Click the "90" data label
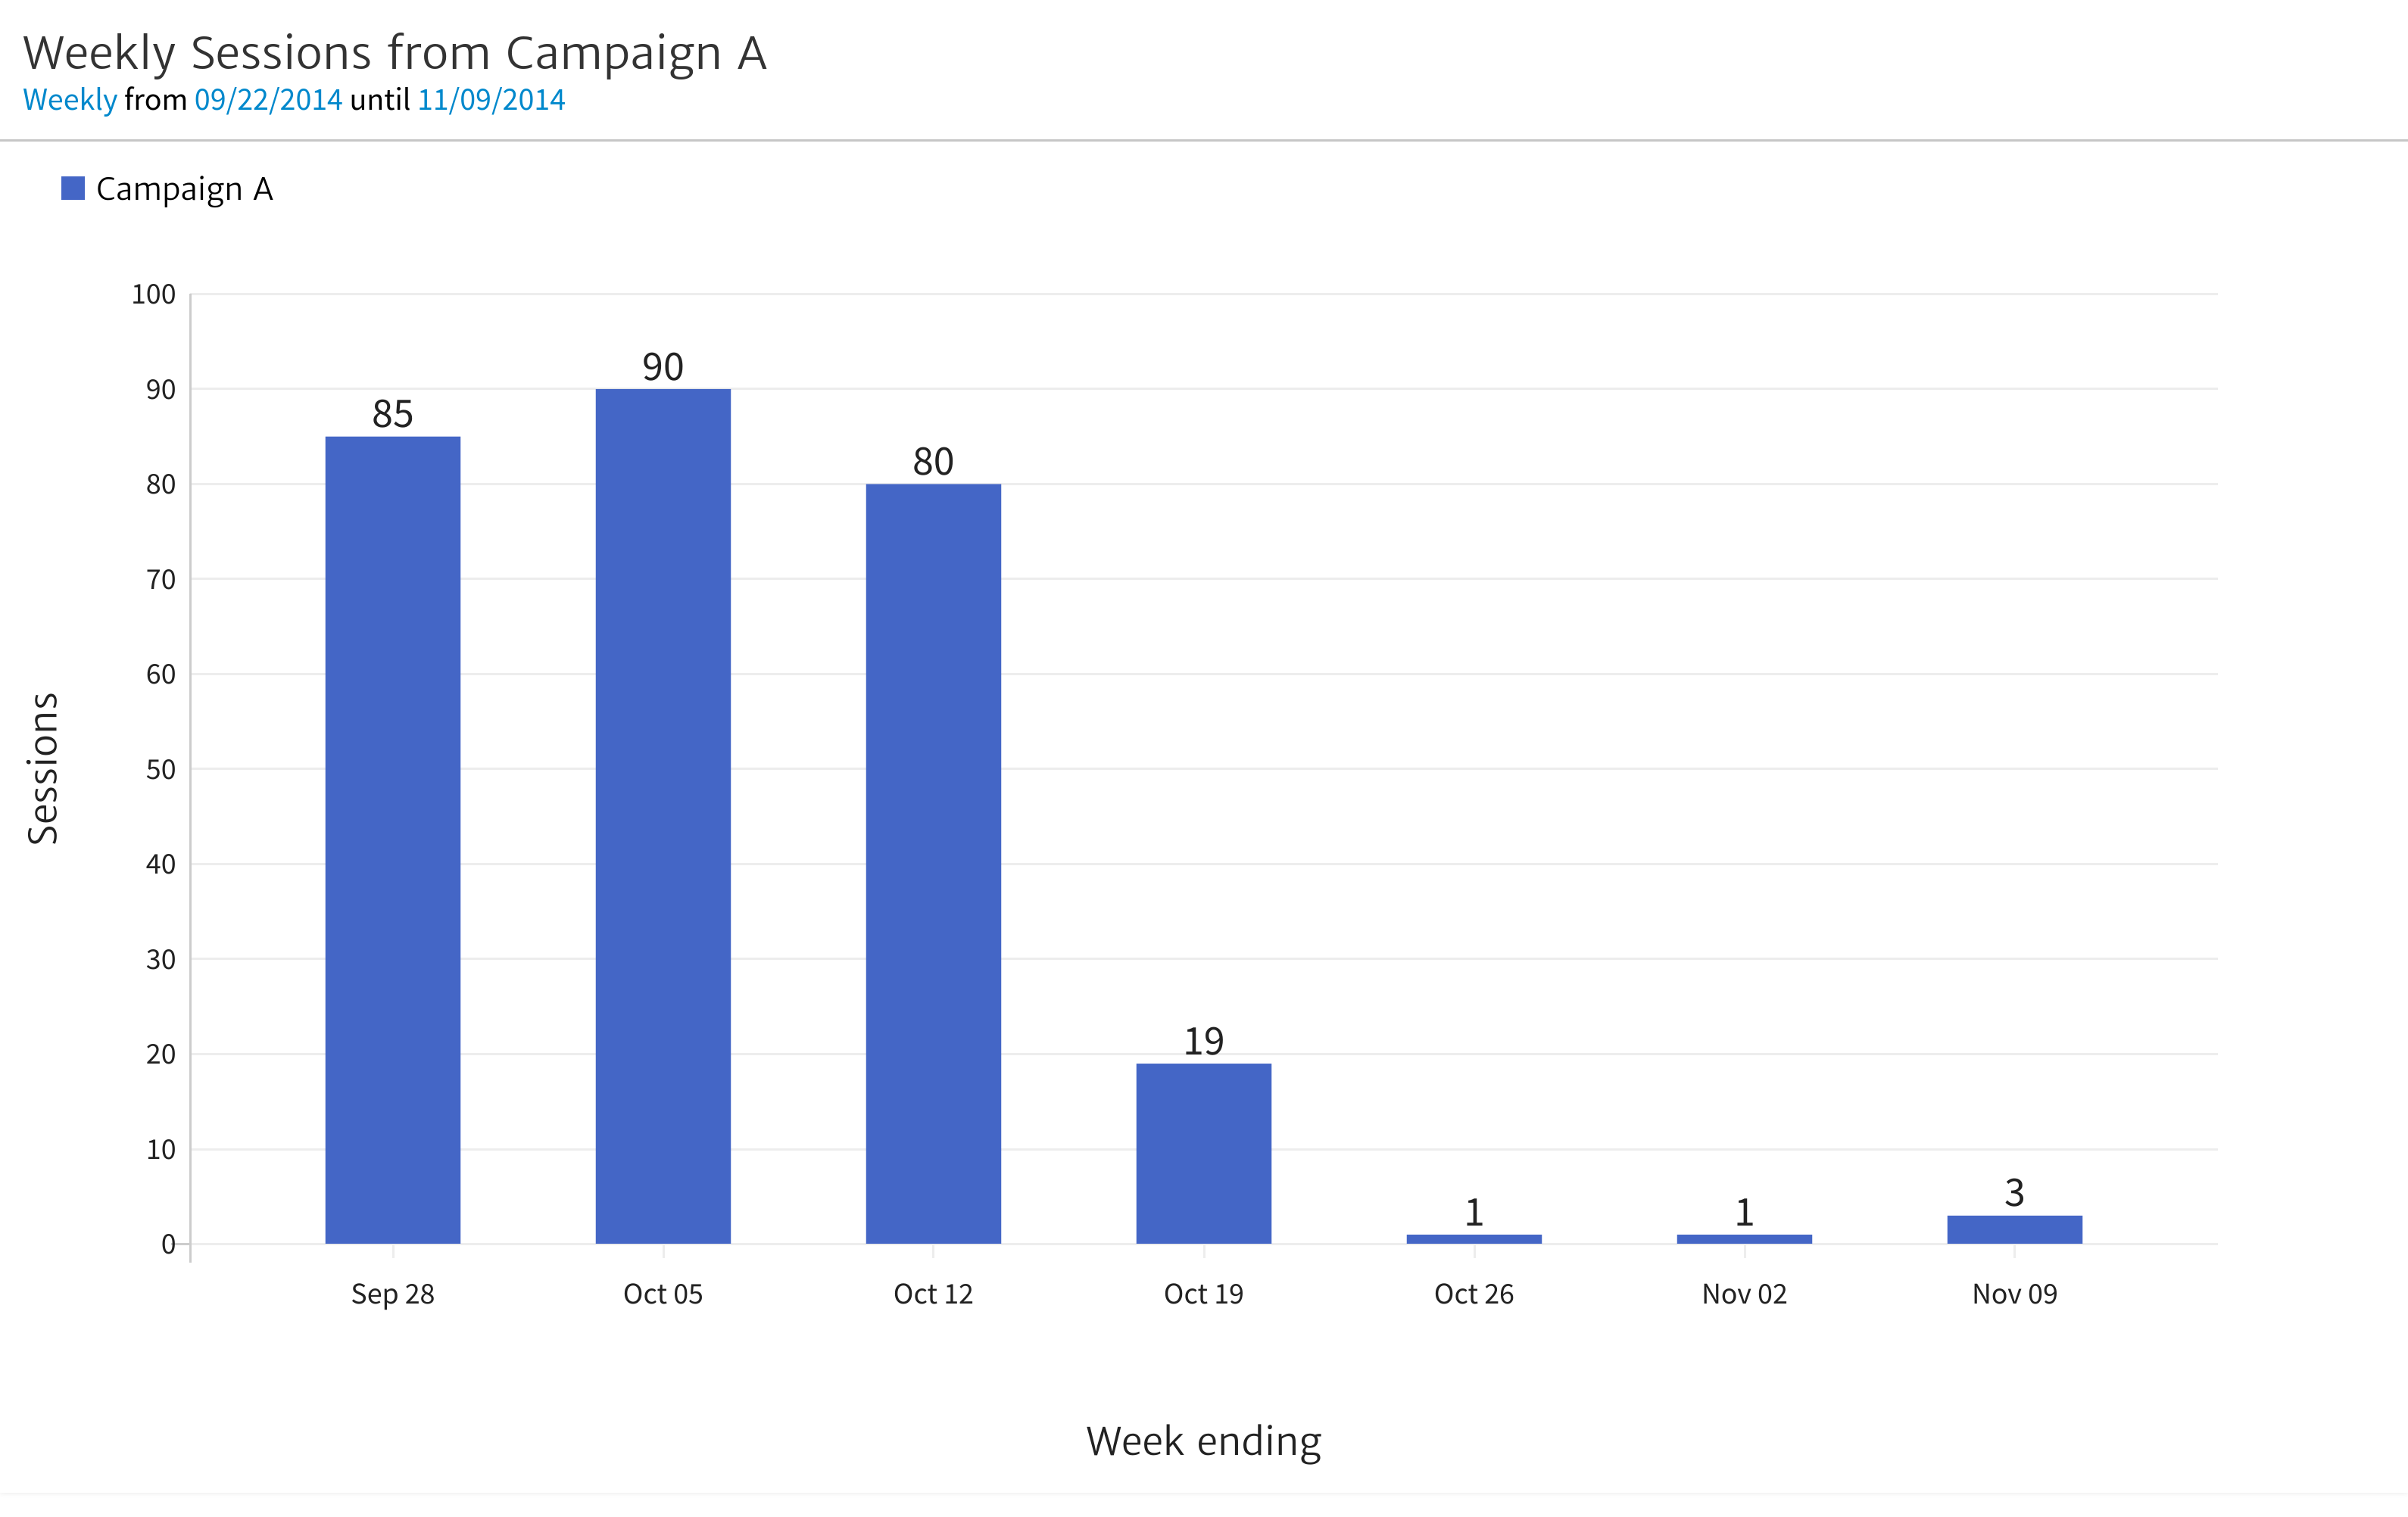 pos(663,367)
